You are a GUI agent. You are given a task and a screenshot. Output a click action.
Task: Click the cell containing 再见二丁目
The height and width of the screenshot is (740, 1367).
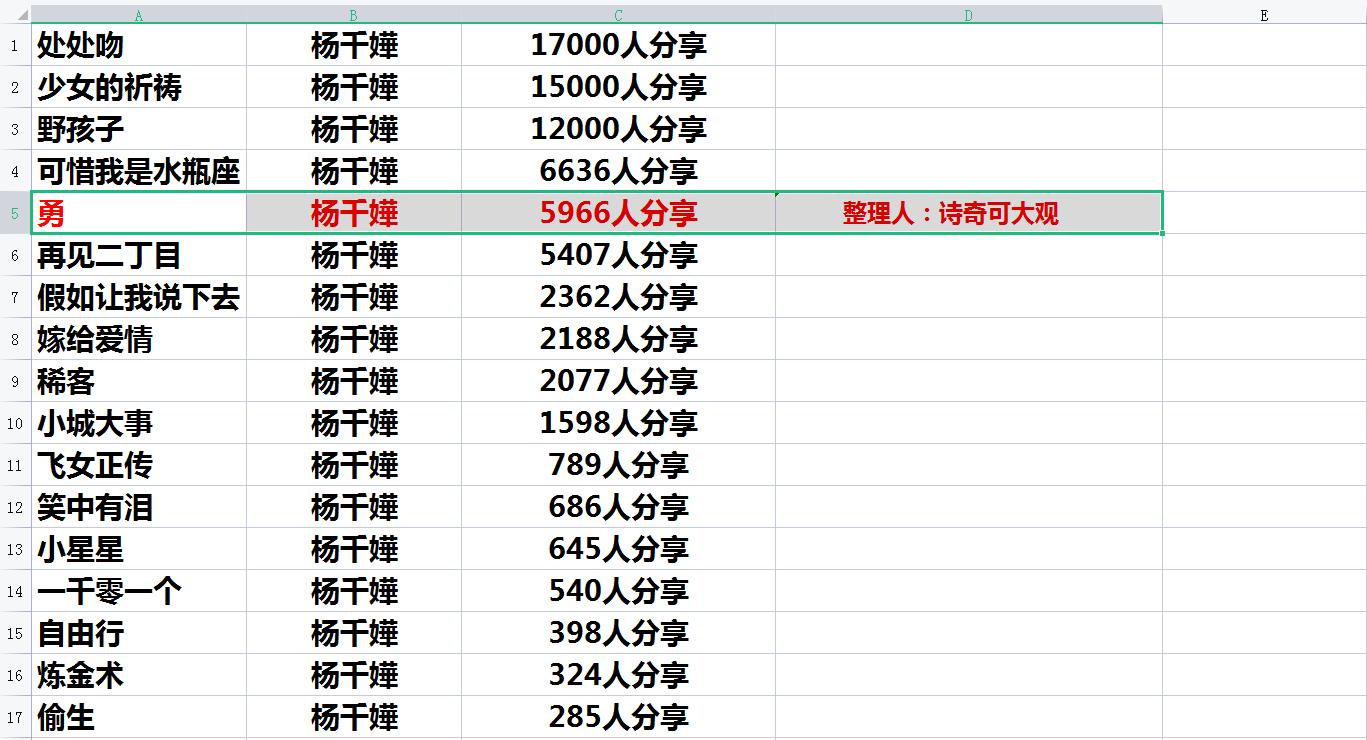[139, 255]
